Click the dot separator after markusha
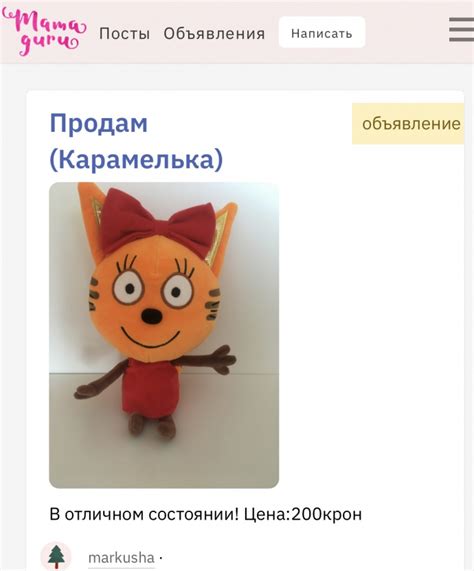474x571 pixels. (x=161, y=558)
